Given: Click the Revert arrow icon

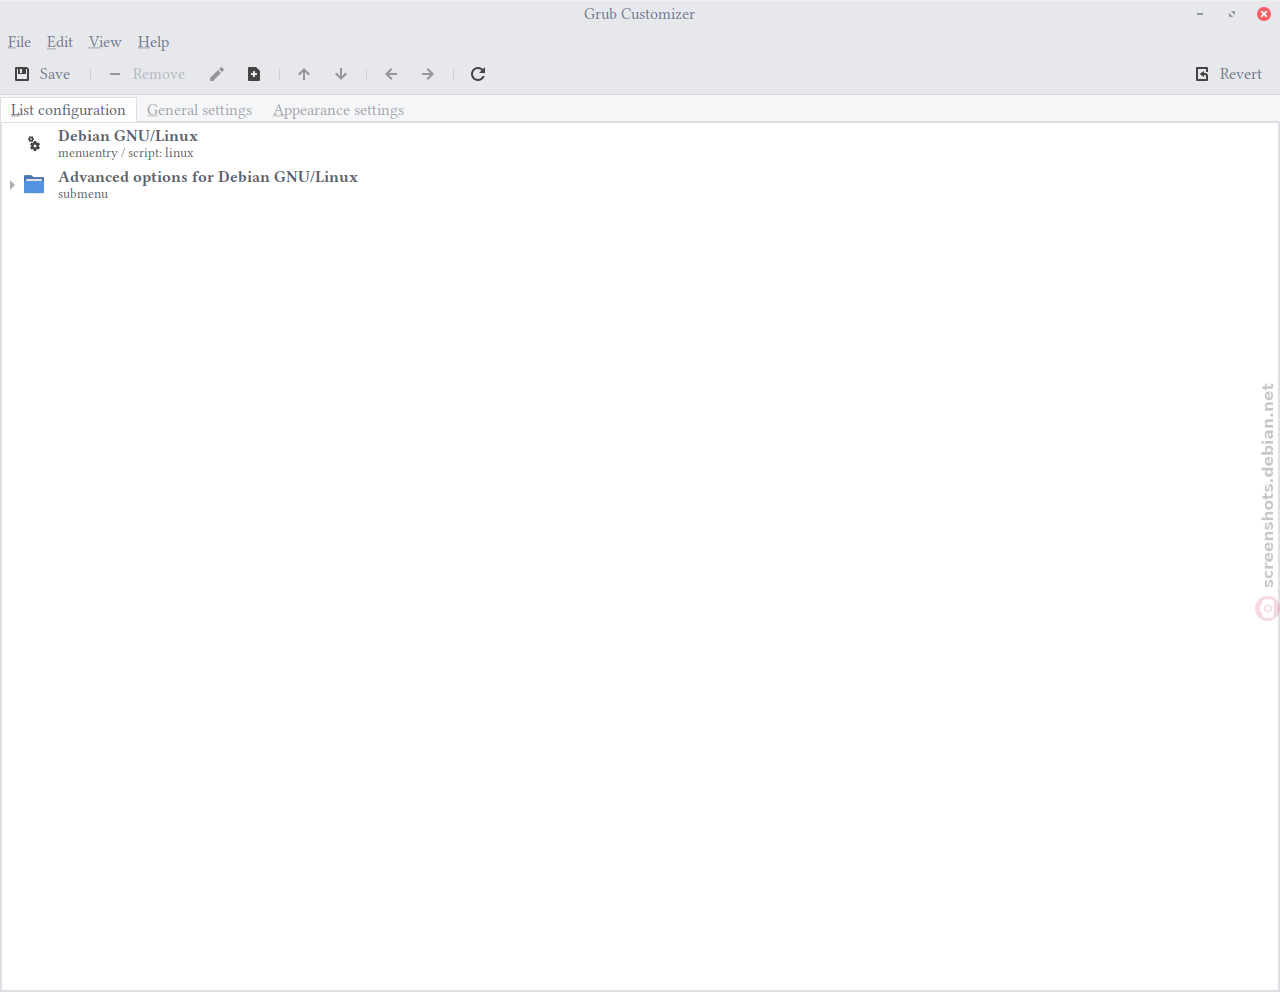Looking at the screenshot, I should tap(1202, 74).
